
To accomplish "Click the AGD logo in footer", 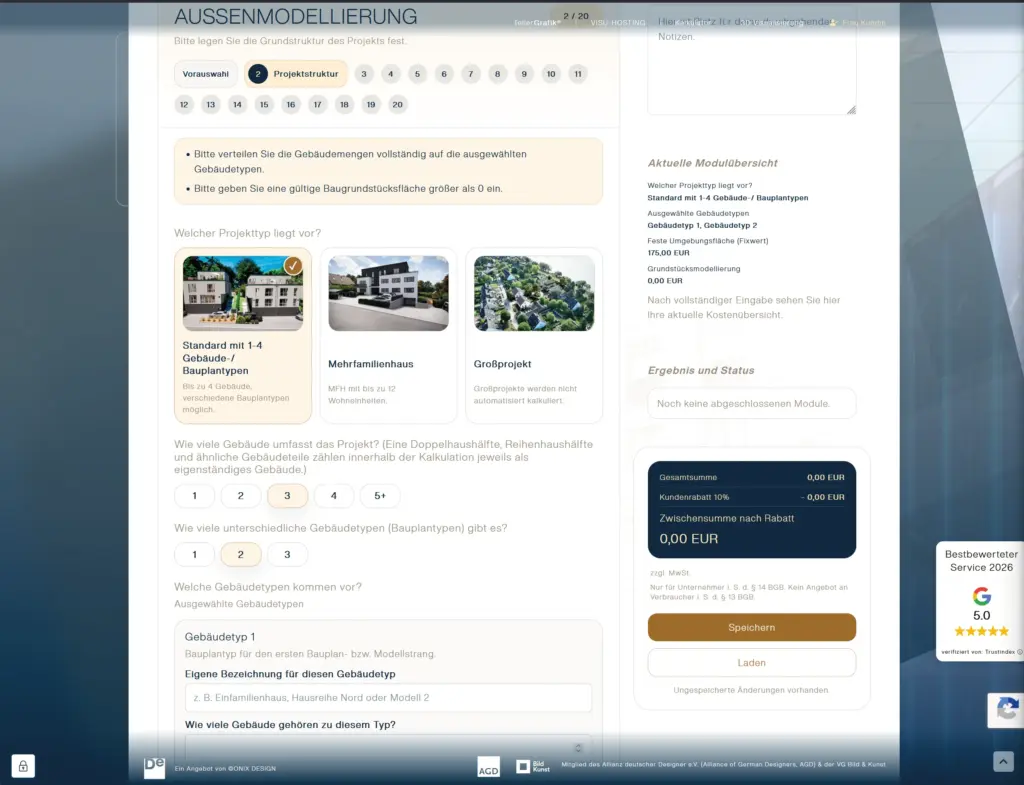I will [488, 767].
